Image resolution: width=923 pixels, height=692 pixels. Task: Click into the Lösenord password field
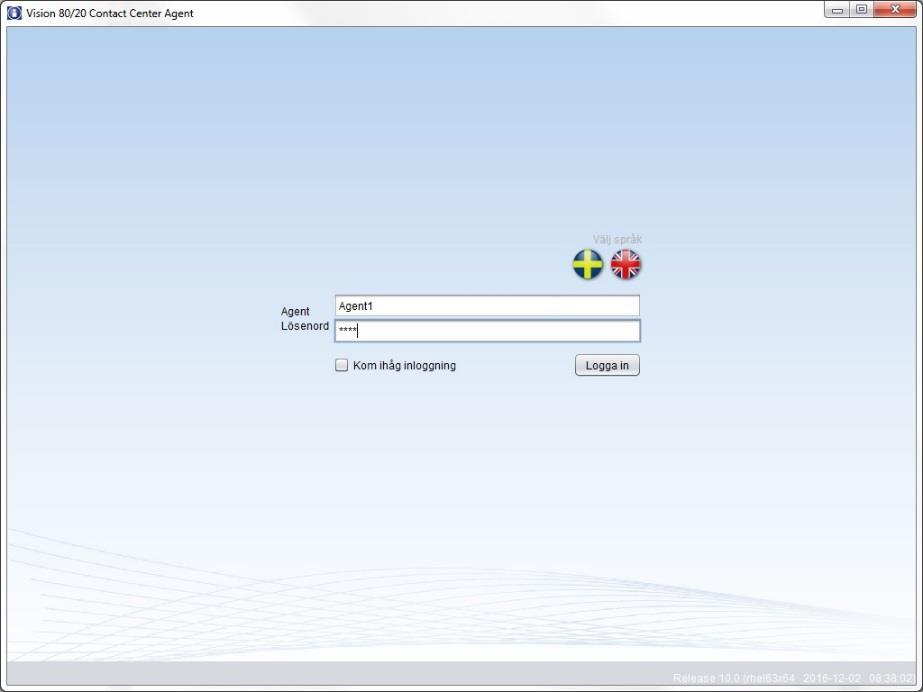click(x=487, y=331)
